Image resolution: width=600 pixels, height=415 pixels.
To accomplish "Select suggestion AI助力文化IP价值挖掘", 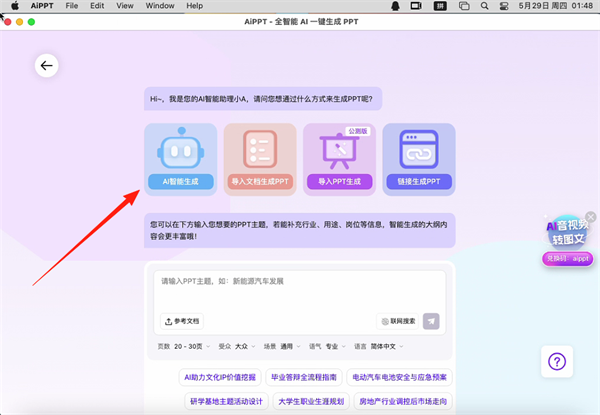I will pos(220,378).
